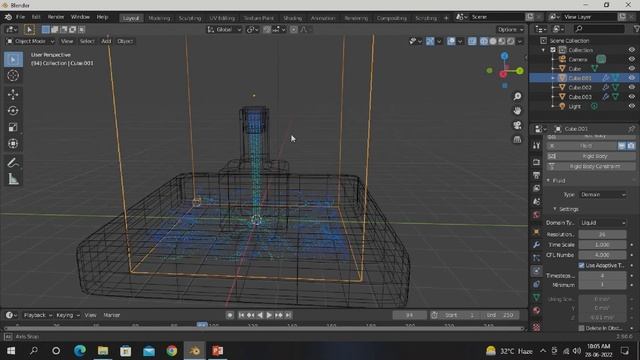The image size is (640, 360).
Task: Collapse the Settings subpanel
Action: 555,209
